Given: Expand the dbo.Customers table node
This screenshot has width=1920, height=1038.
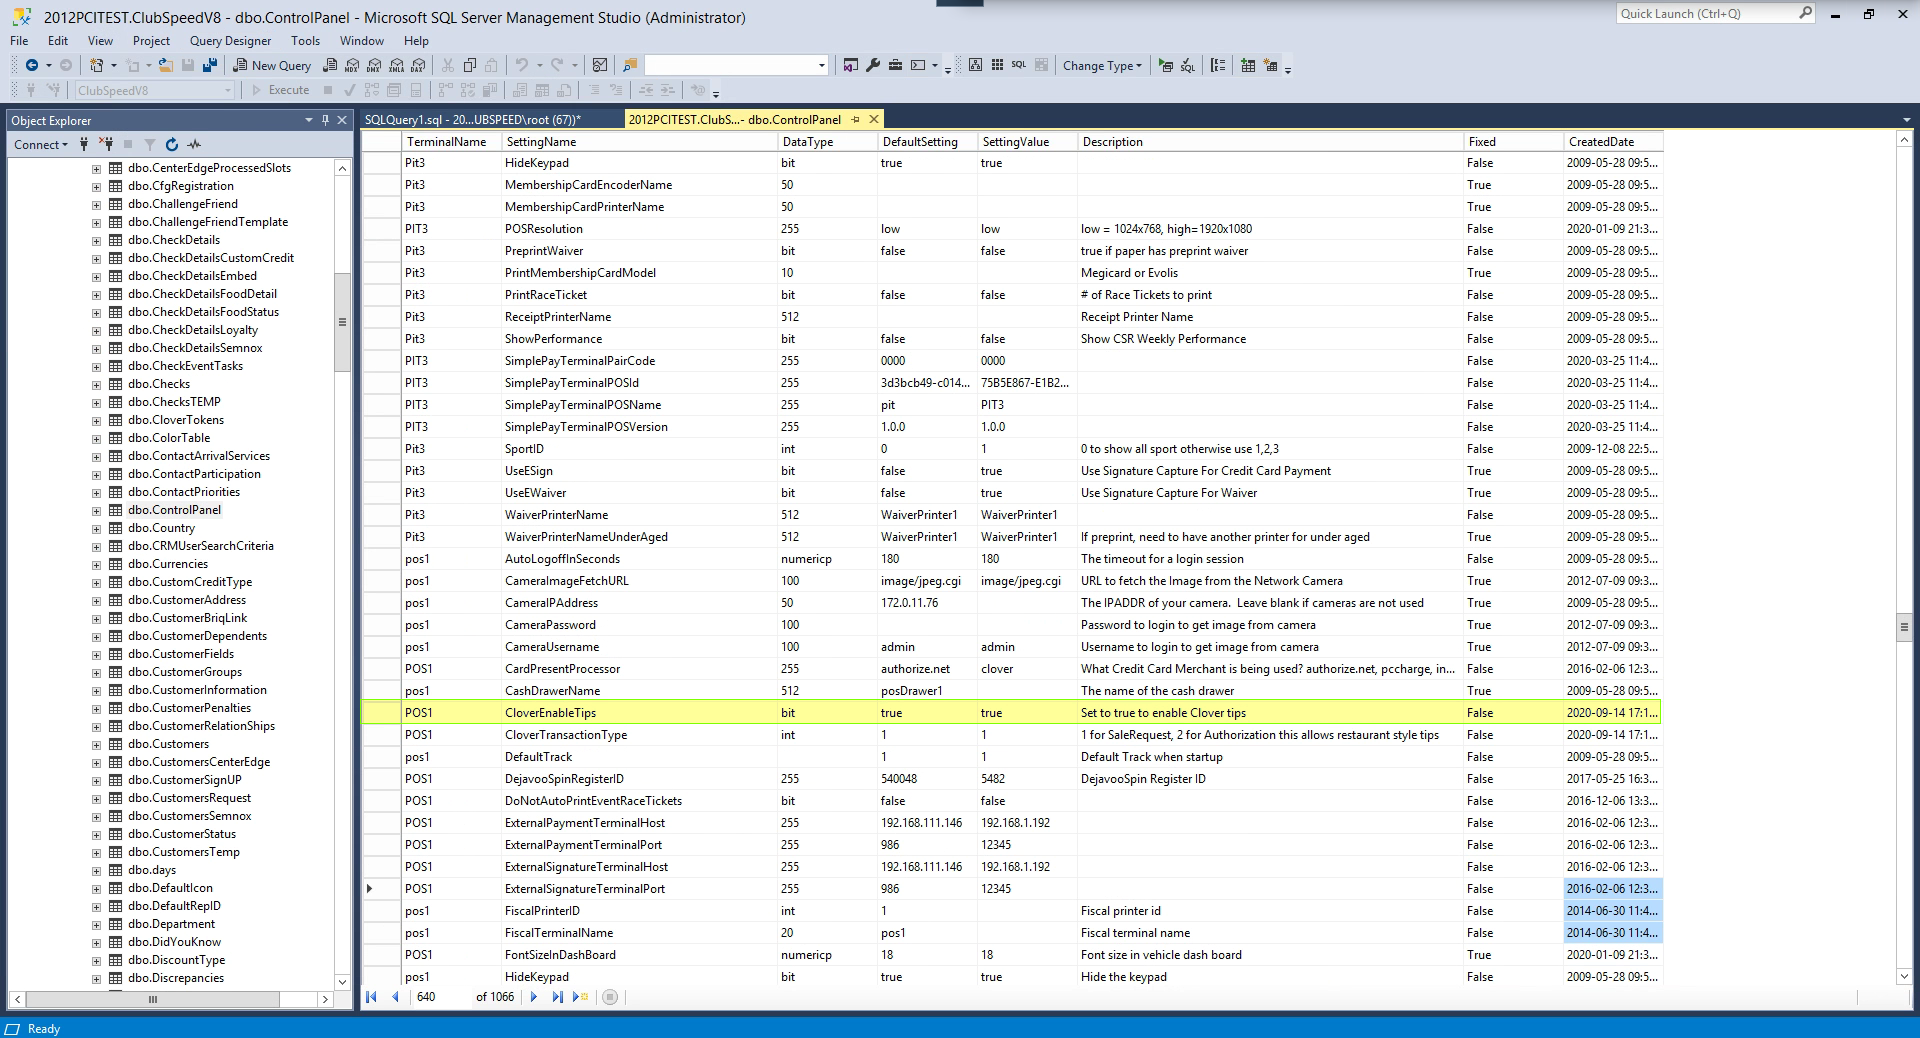Looking at the screenshot, I should click(x=96, y=744).
